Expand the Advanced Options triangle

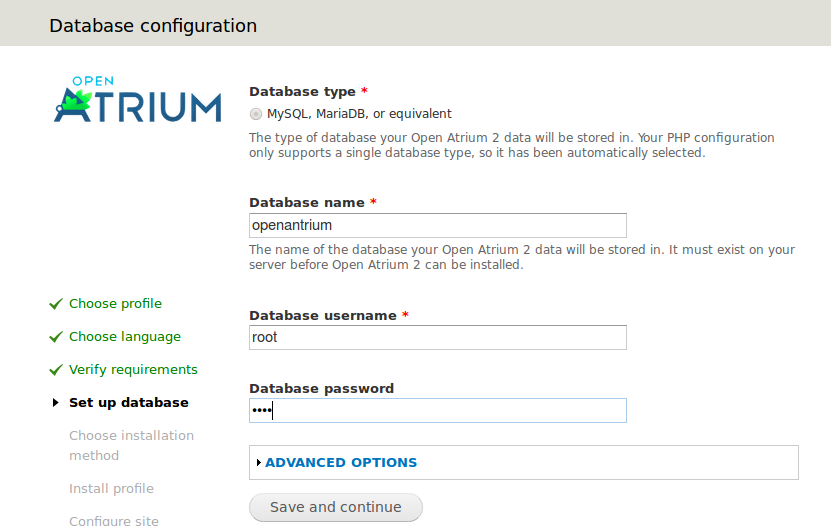click(x=259, y=462)
